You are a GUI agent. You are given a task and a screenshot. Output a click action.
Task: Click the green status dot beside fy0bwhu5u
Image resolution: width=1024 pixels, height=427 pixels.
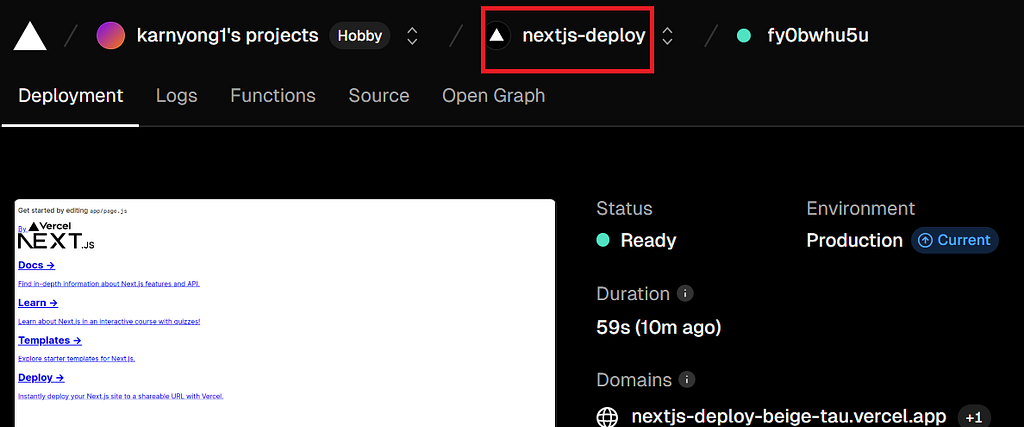point(743,35)
